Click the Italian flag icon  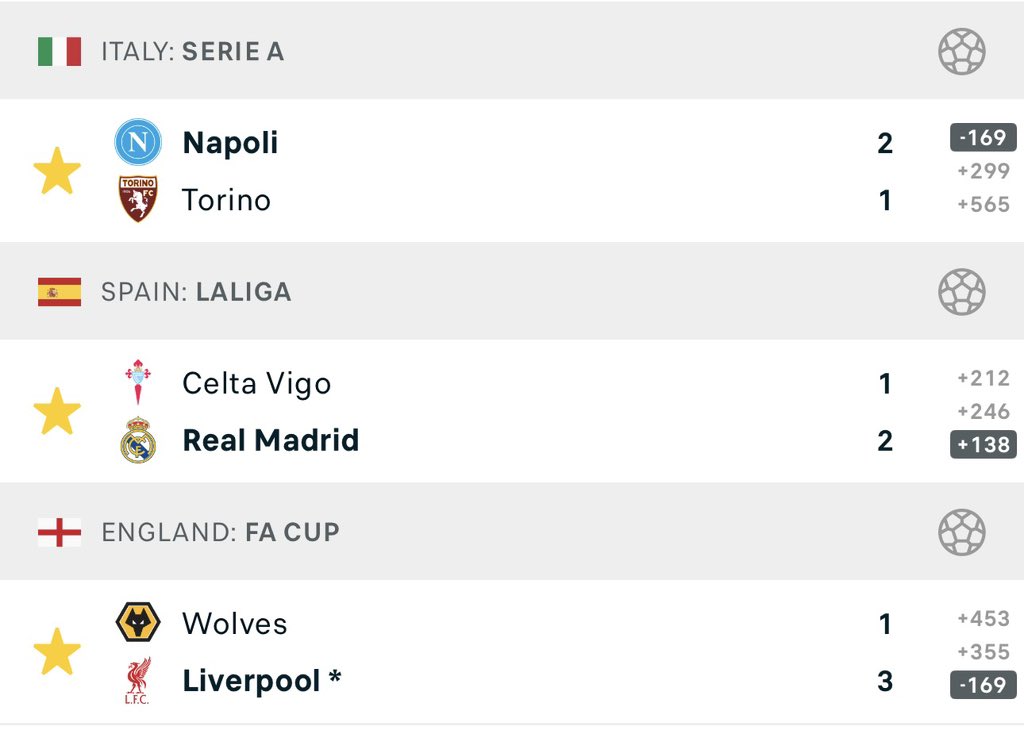(x=59, y=51)
